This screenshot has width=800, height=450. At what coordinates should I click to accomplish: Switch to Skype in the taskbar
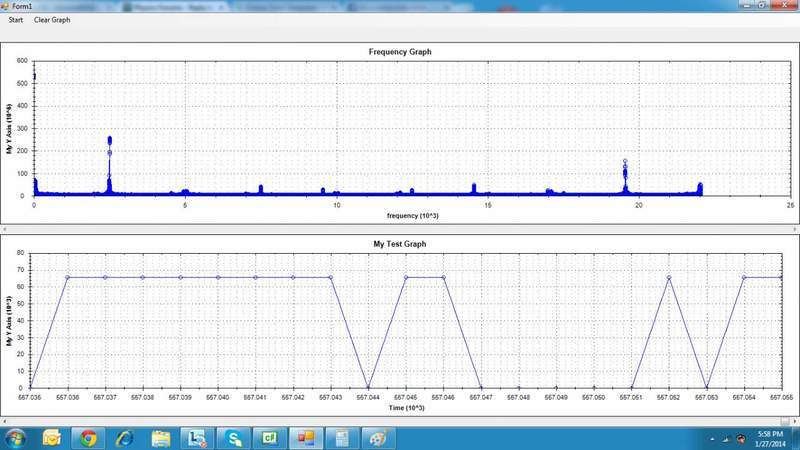pyautogui.click(x=233, y=437)
